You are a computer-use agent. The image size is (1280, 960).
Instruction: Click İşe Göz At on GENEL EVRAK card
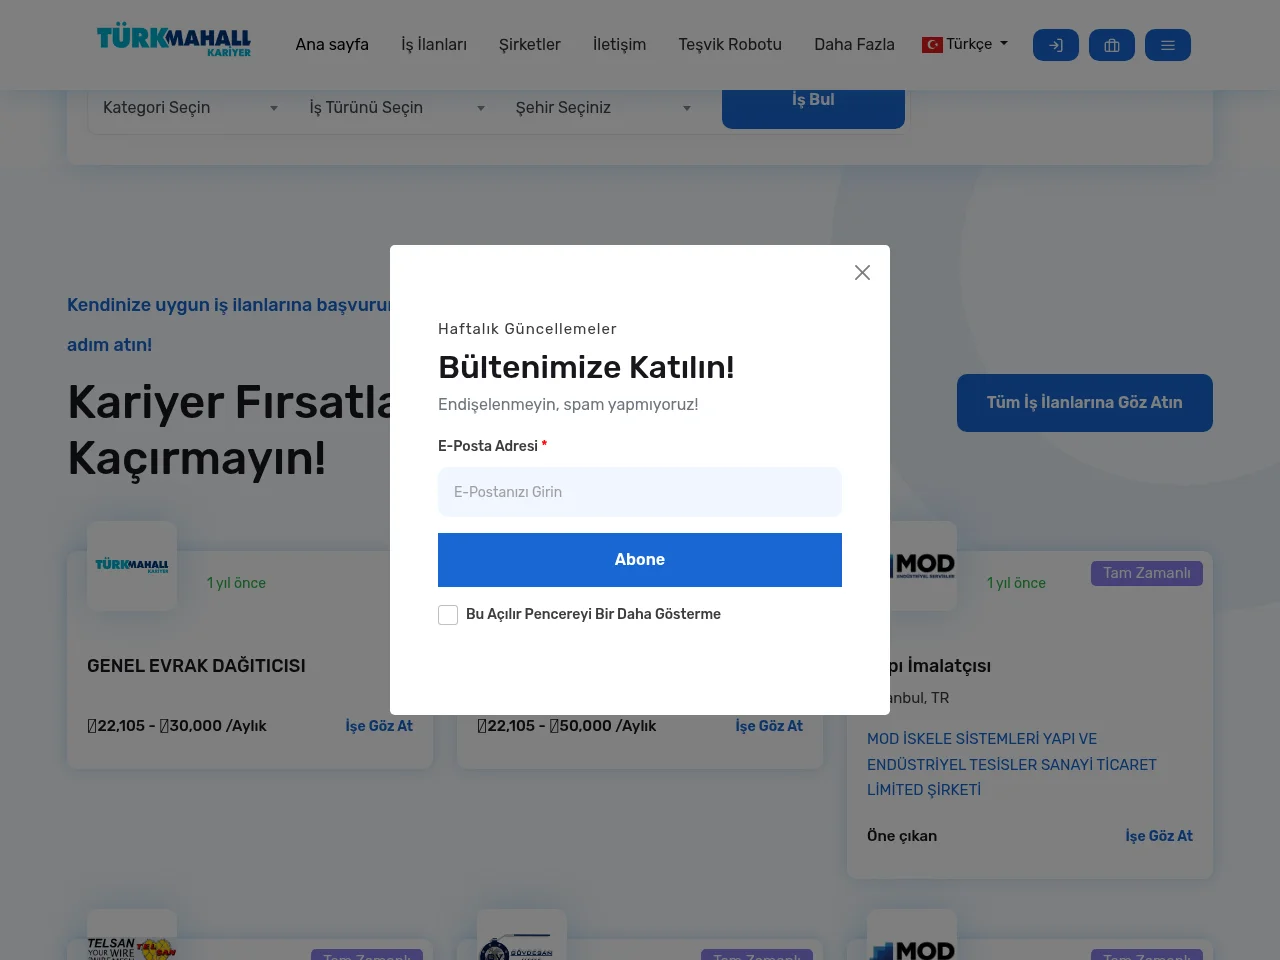[379, 726]
